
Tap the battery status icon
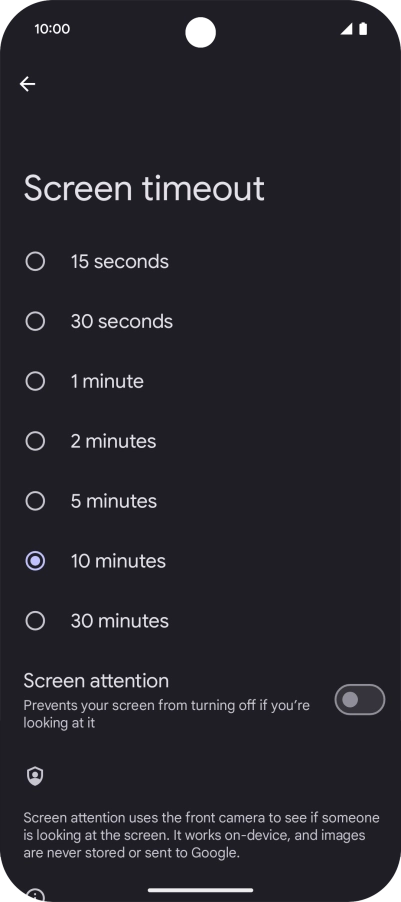pos(363,29)
